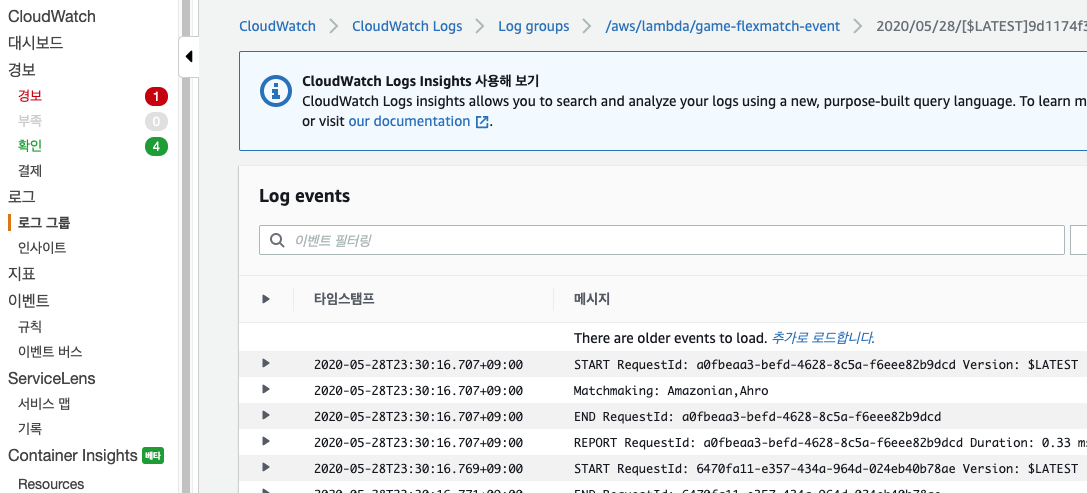
Task: Click the gray 부족 count badge 0
Action: (156, 121)
